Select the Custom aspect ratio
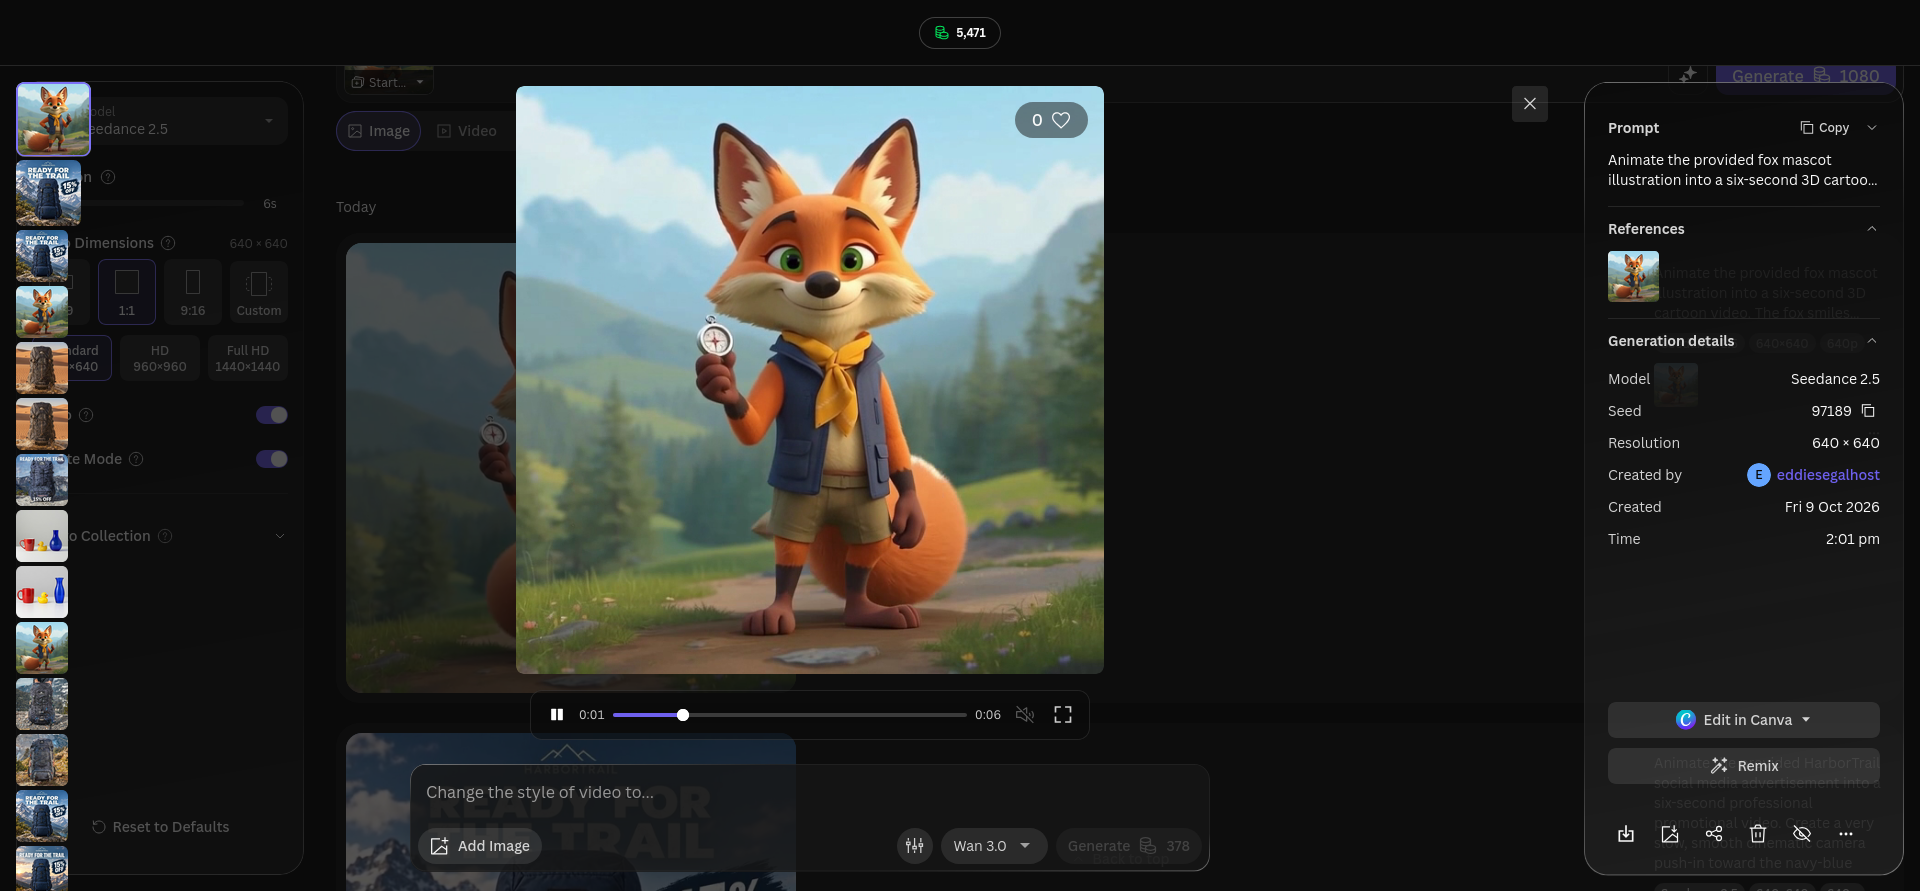1920x891 pixels. click(x=259, y=292)
